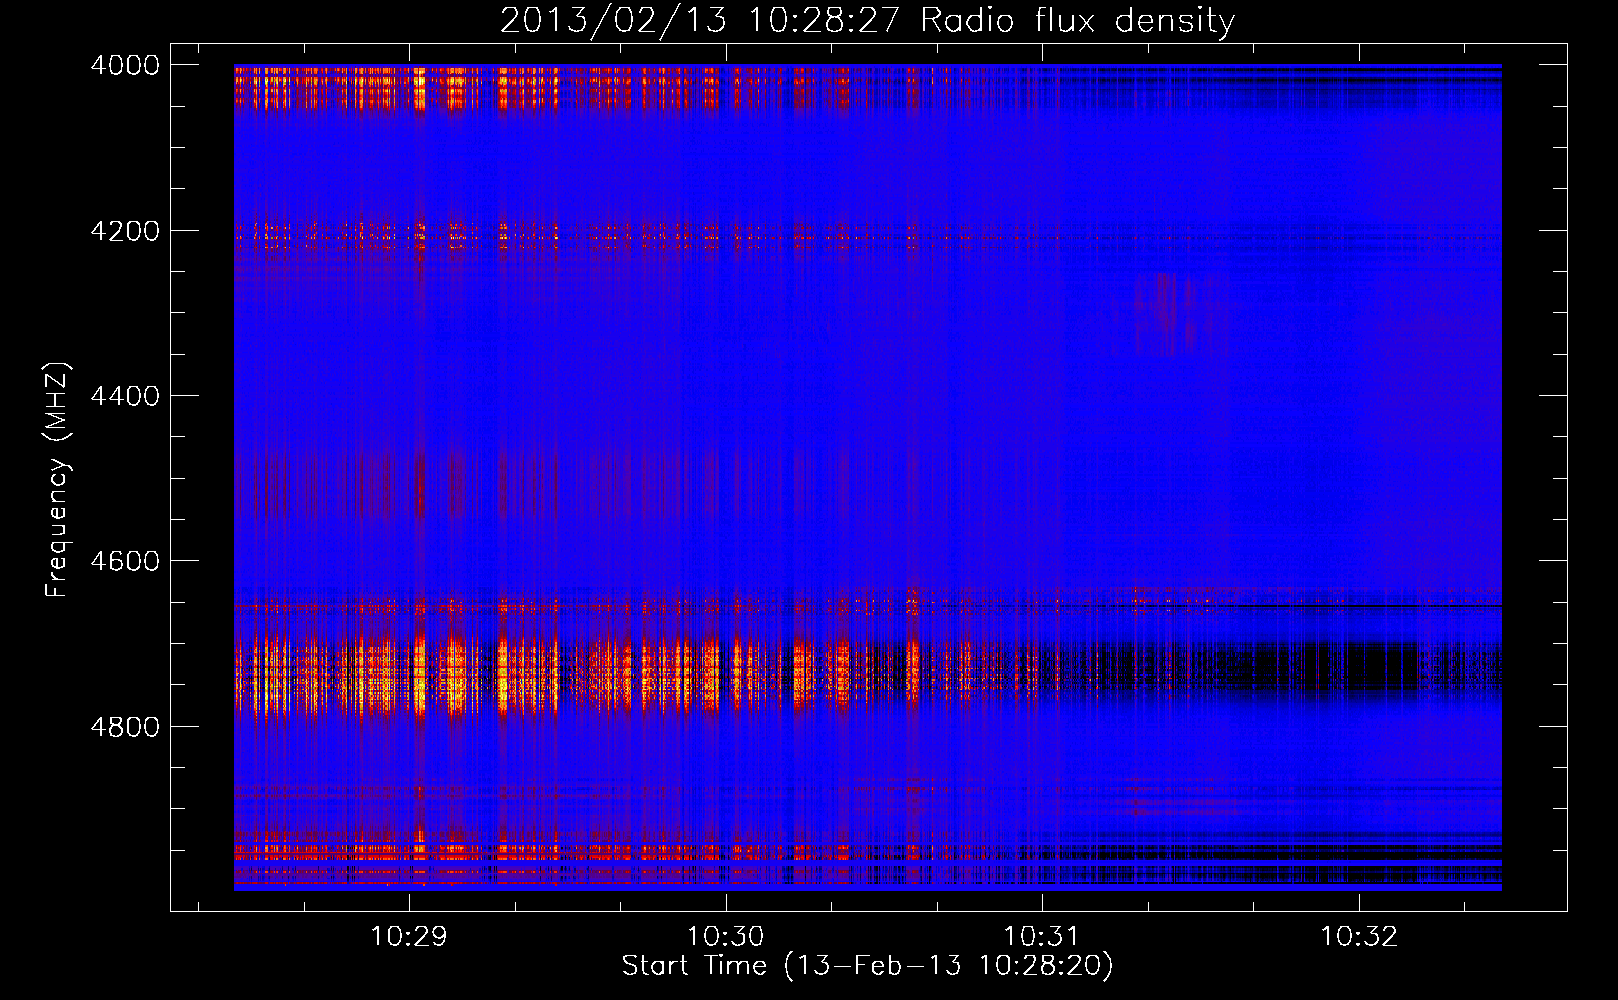Click the 'Frequency (MHZ)' axis title
The height and width of the screenshot is (1000, 1618).
click(x=57, y=480)
